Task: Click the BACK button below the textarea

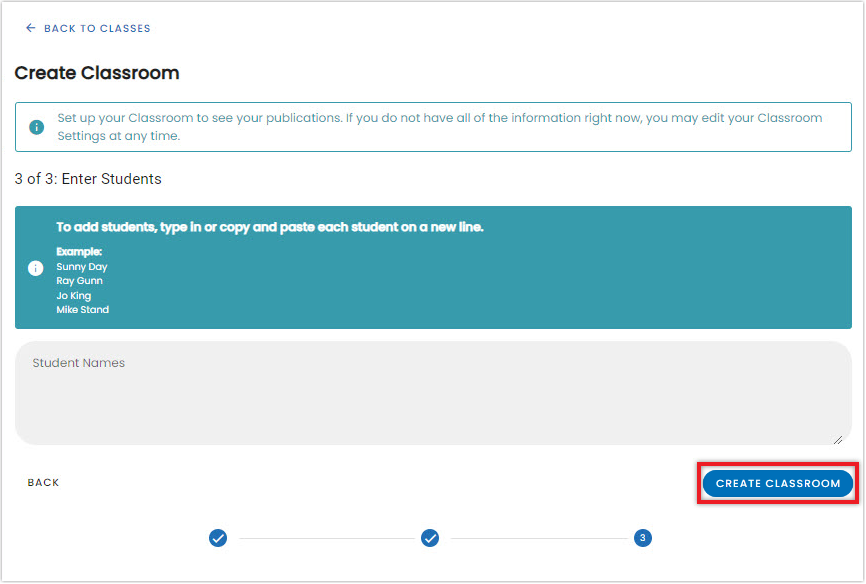Action: pyautogui.click(x=44, y=483)
